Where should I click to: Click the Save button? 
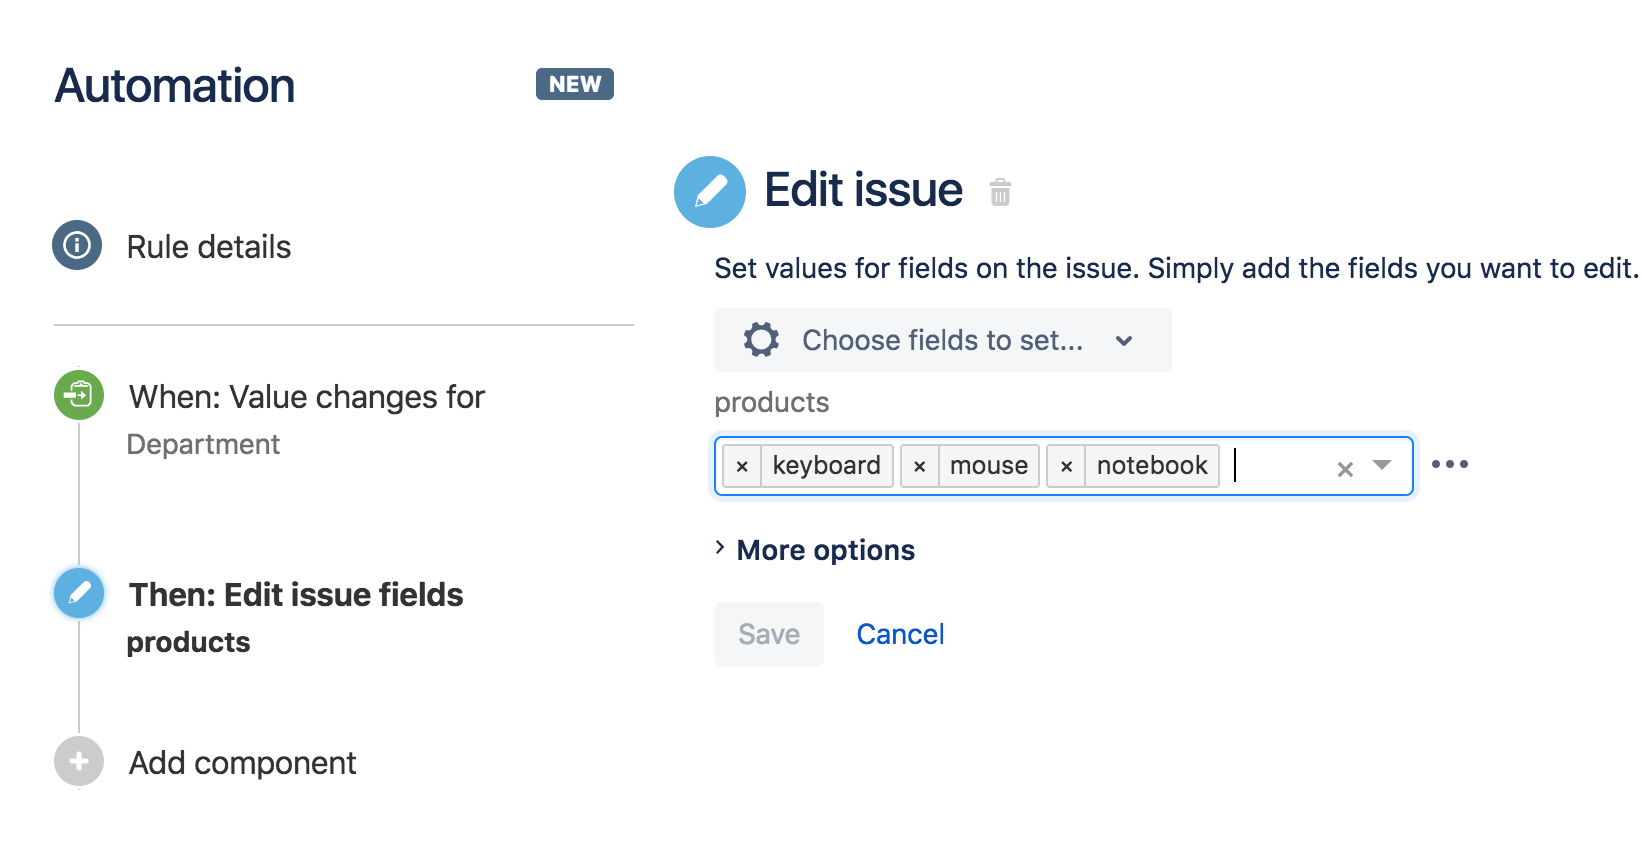pos(768,634)
